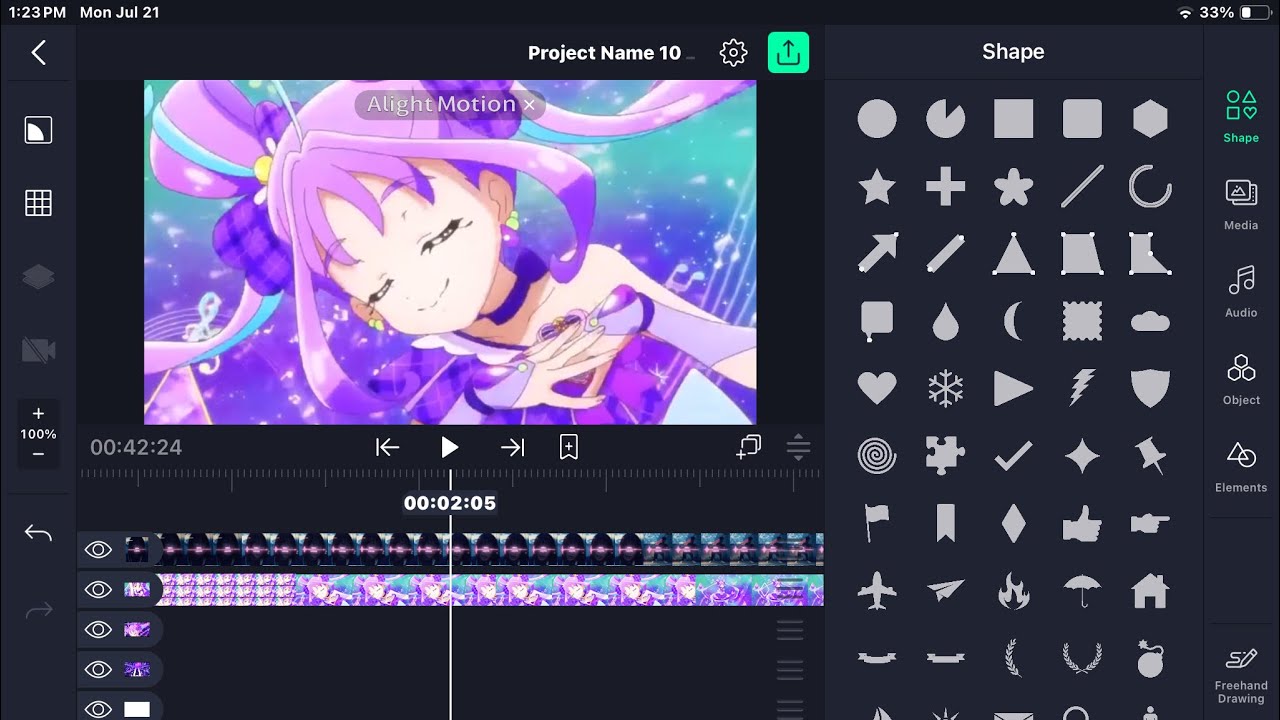Screen dimensions: 1280x720
Task: Add a bookmark at playhead
Action: tap(568, 448)
